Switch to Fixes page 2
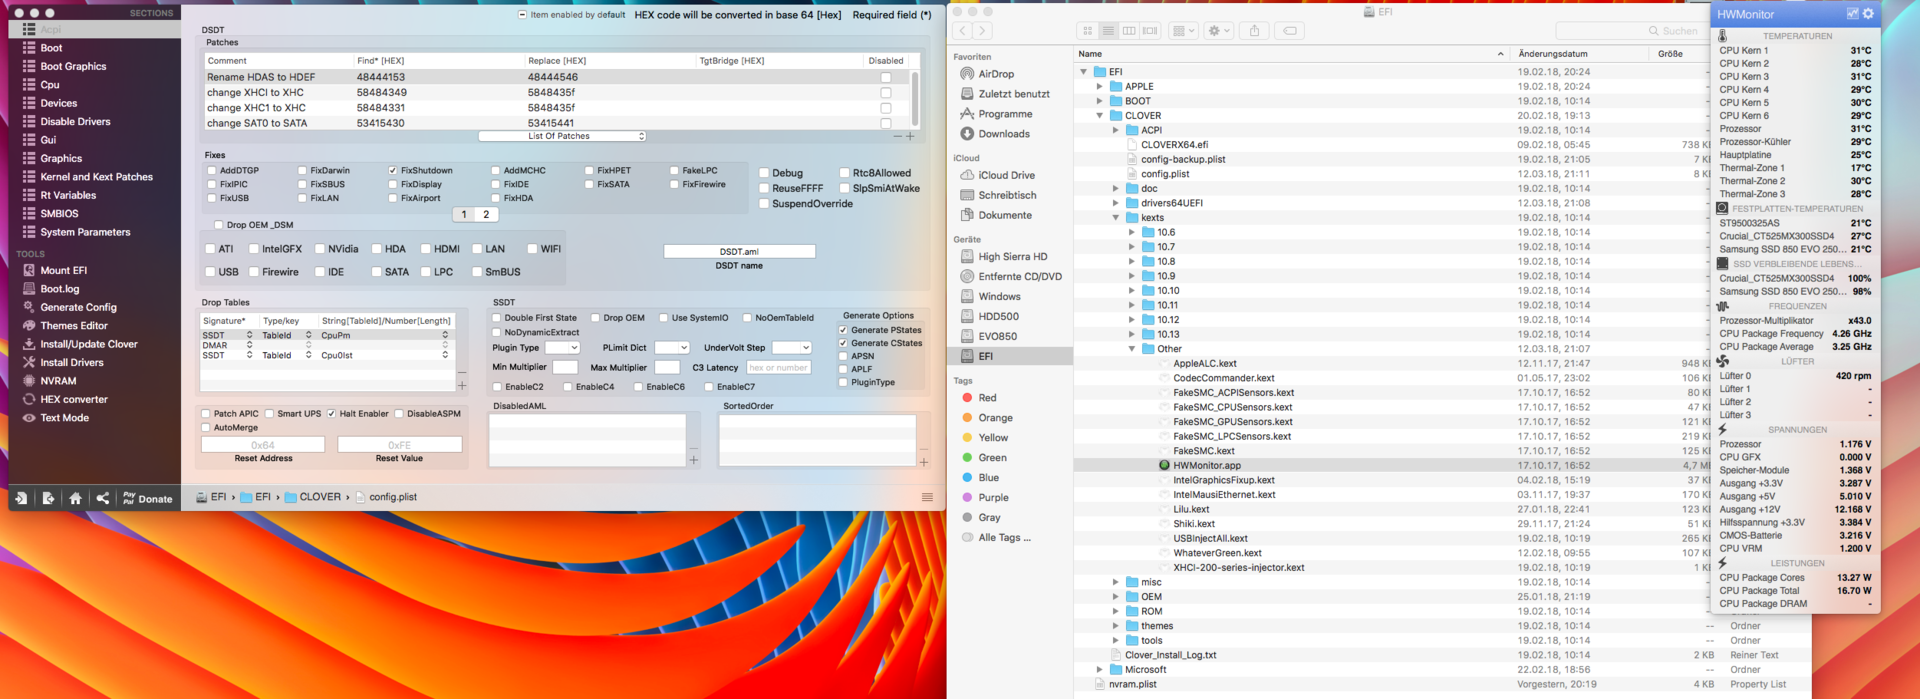Screen dimensions: 1920x699 point(486,214)
